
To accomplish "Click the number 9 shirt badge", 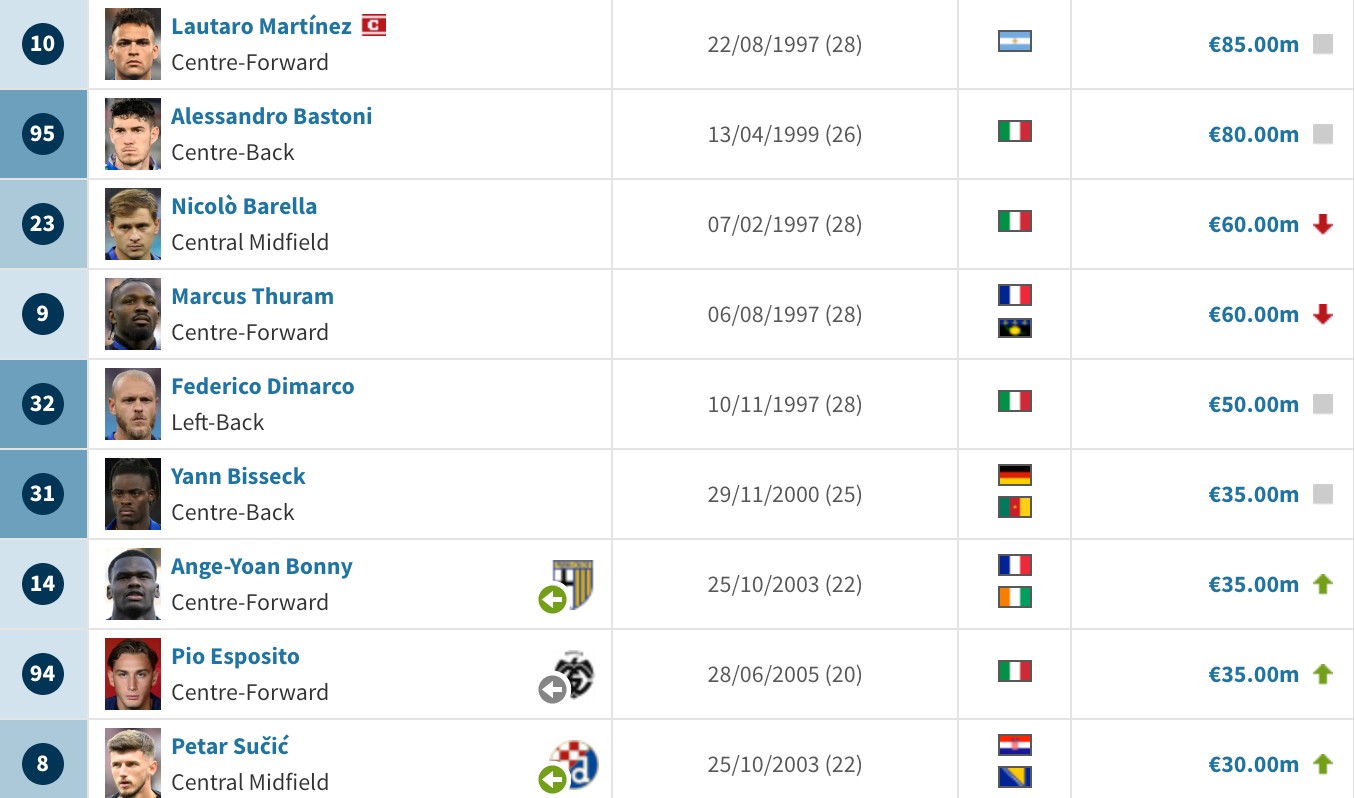I will 42,314.
